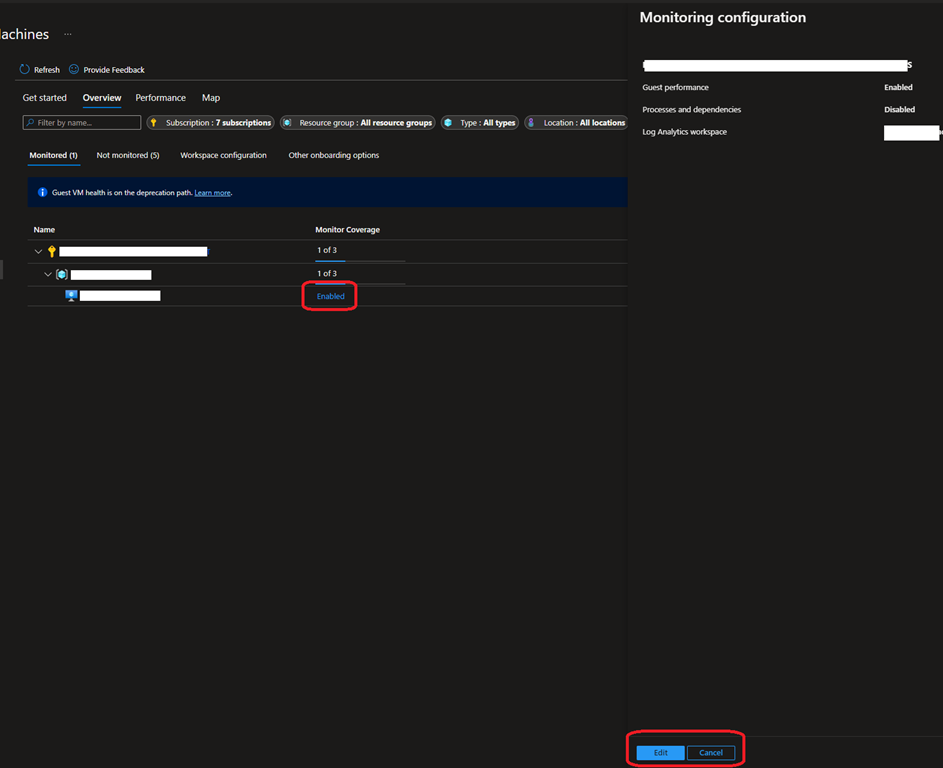Viewport: 943px width, 768px height.
Task: Click the resource group cube icon in the tree
Action: click(x=62, y=274)
